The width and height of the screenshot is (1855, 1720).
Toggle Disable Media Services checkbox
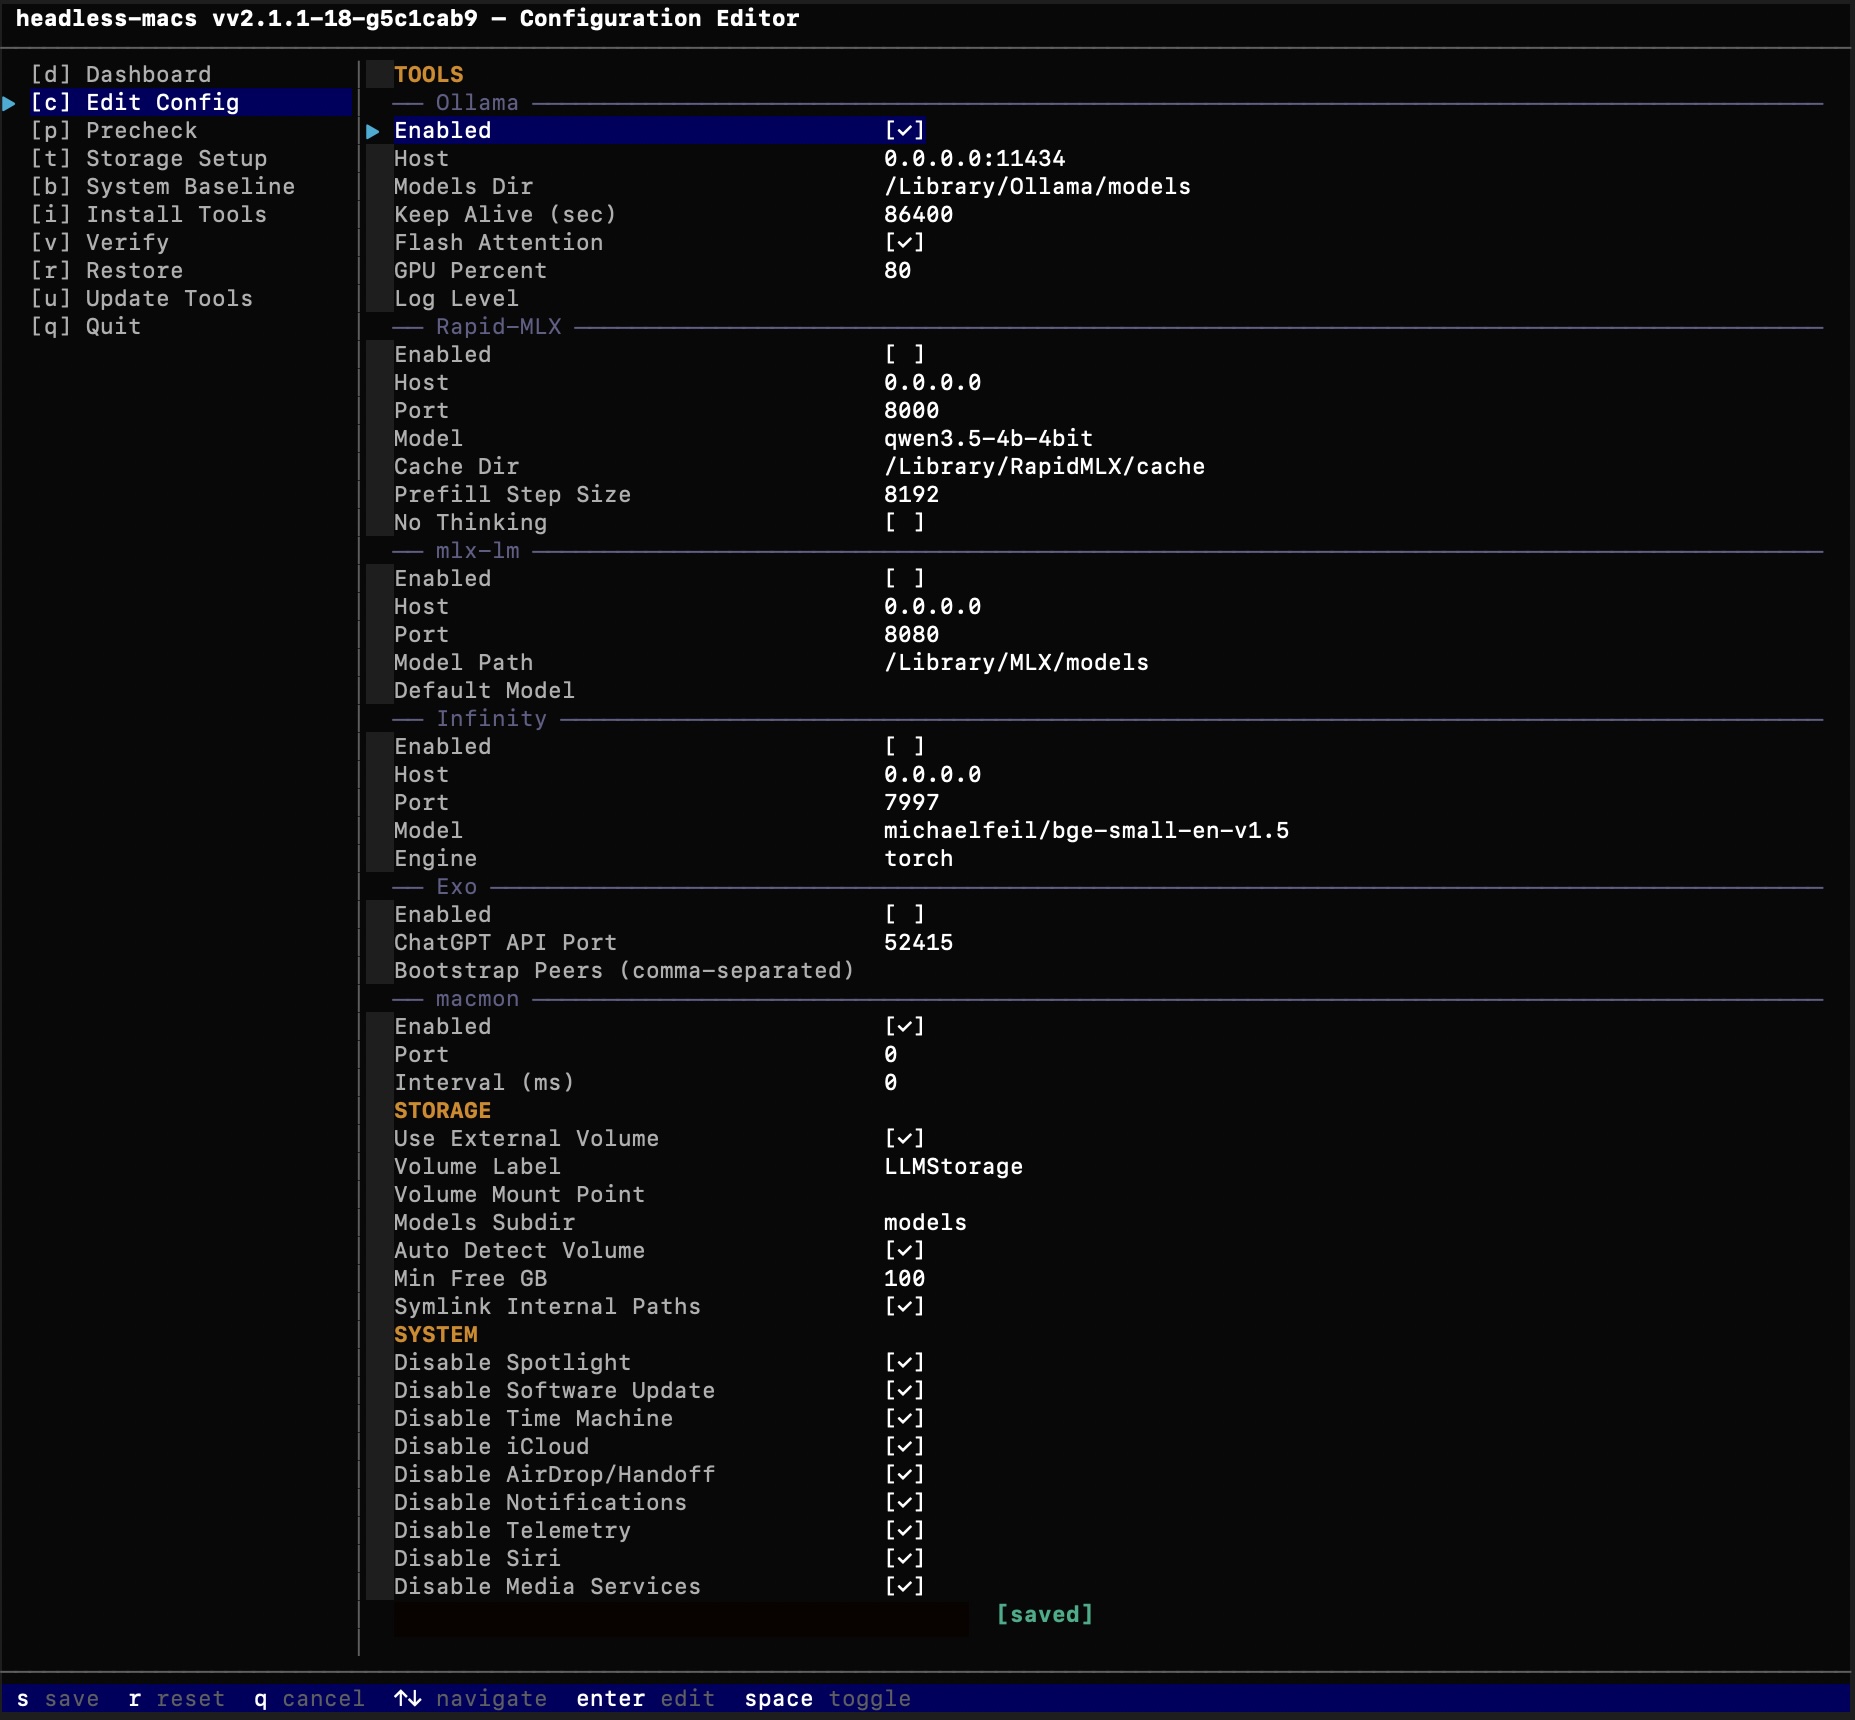[x=904, y=1586]
